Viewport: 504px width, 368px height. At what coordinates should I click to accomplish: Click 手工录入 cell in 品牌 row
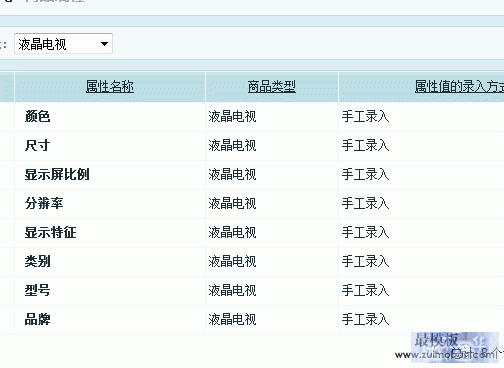(365, 320)
